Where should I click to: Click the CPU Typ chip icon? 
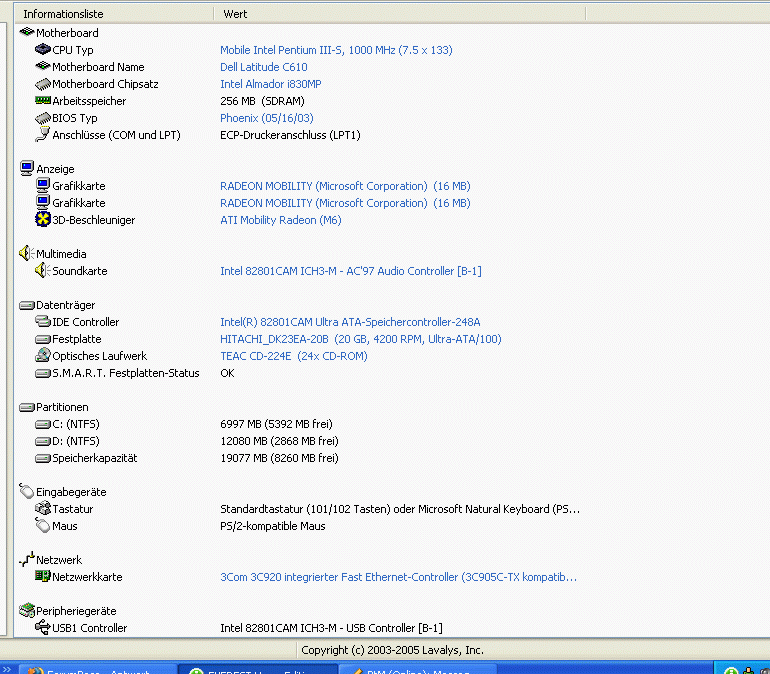43,50
